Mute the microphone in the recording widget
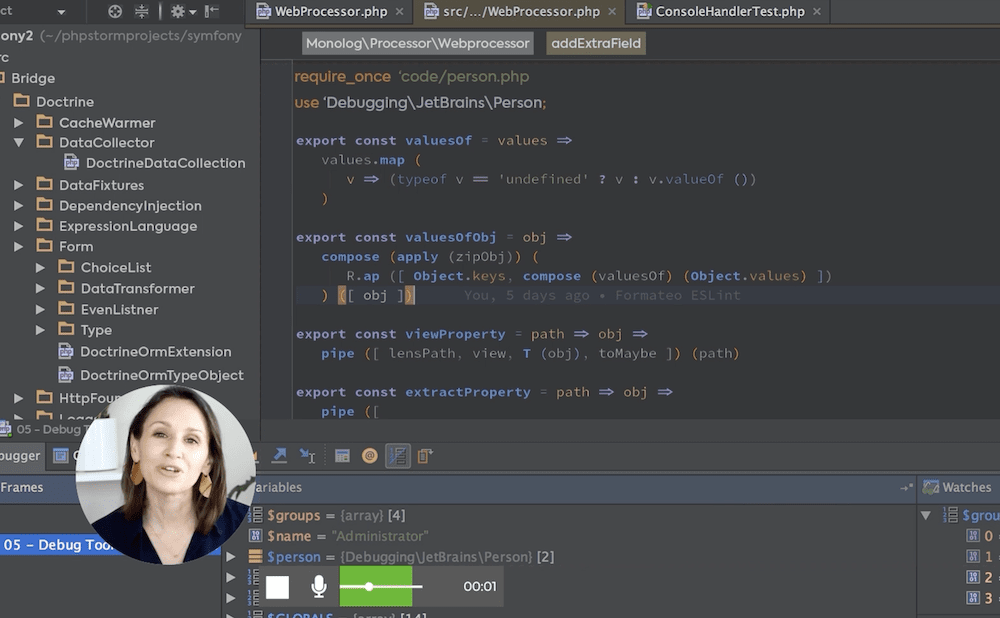 click(318, 588)
